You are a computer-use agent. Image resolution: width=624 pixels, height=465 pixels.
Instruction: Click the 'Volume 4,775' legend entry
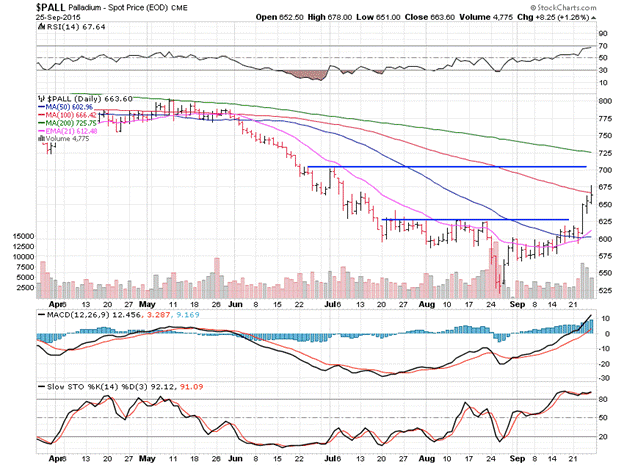pos(67,139)
